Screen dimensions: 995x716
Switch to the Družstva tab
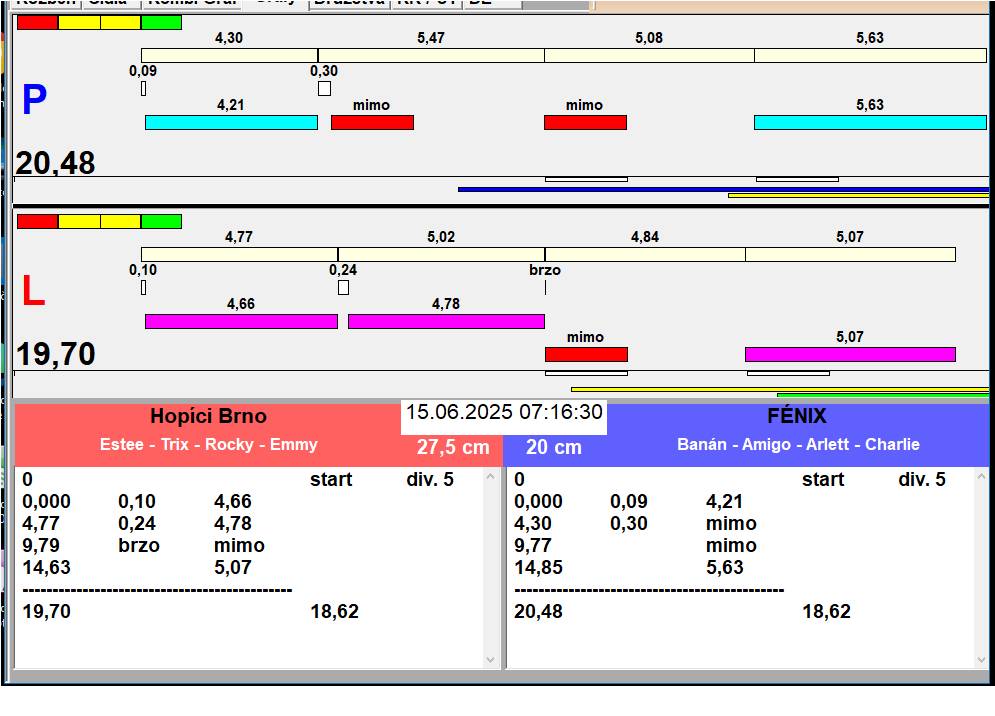pyautogui.click(x=348, y=3)
